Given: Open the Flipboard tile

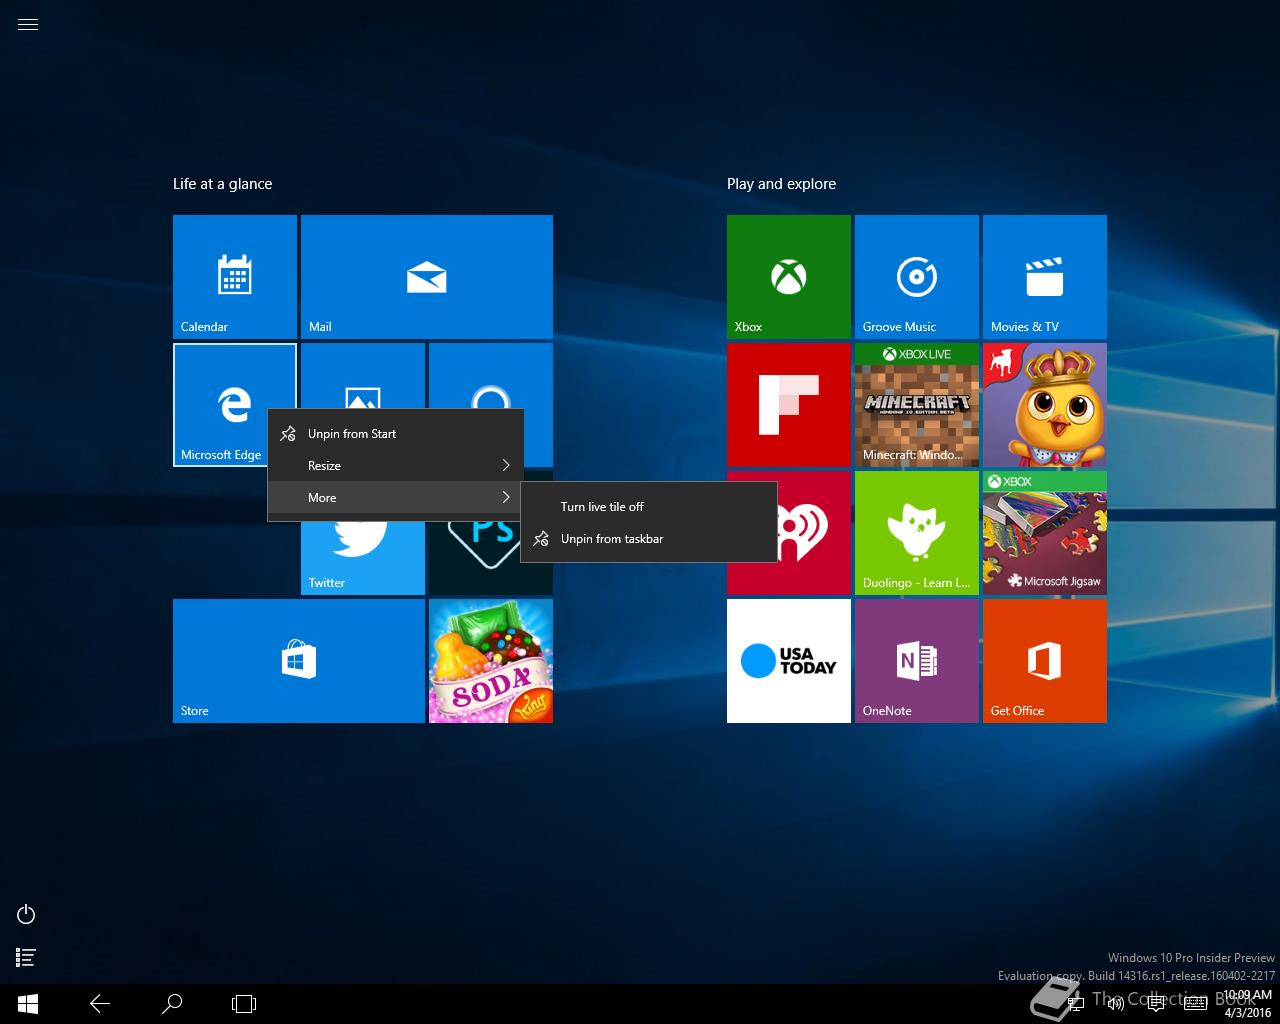Looking at the screenshot, I should click(789, 405).
